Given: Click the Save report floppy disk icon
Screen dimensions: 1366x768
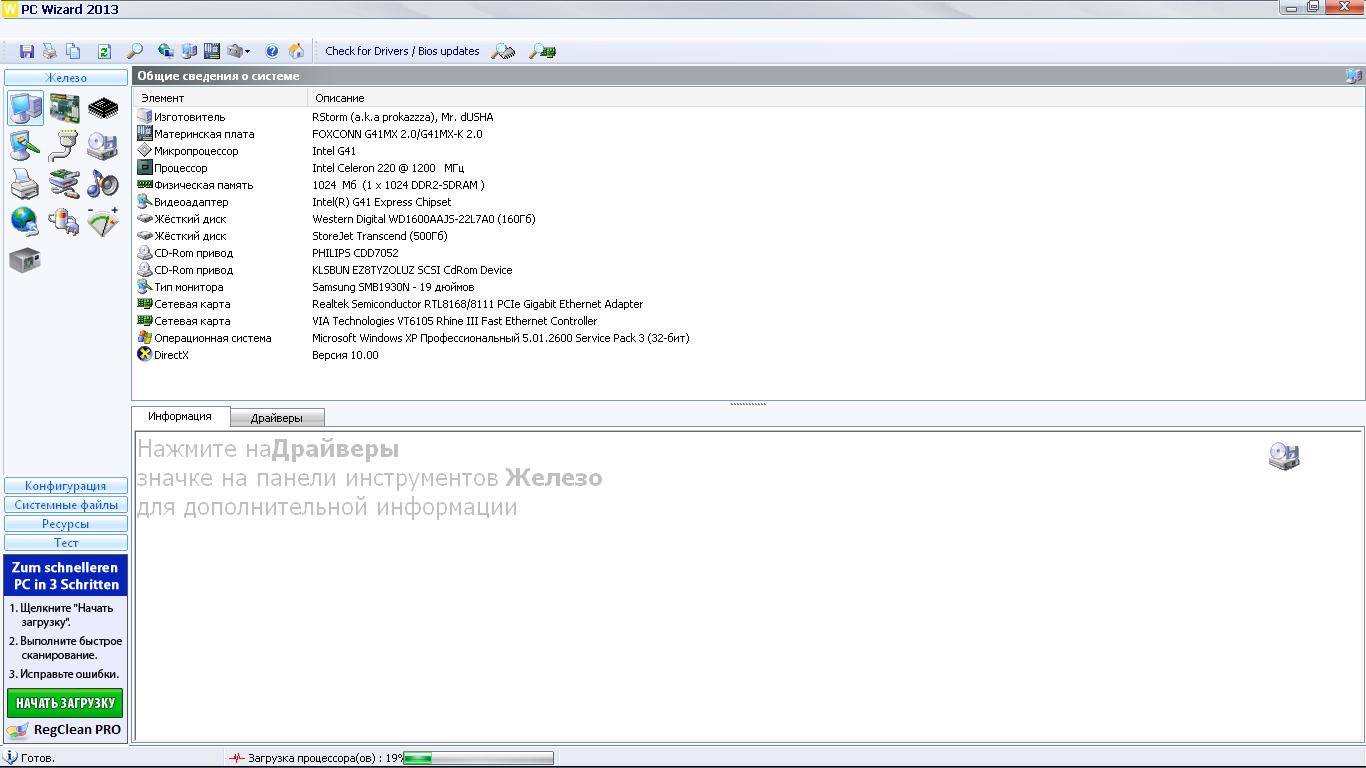Looking at the screenshot, I should point(27,51).
